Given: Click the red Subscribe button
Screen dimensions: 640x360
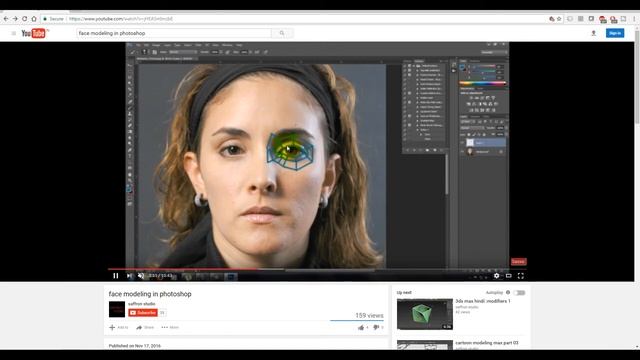Looking at the screenshot, I should [x=143, y=313].
